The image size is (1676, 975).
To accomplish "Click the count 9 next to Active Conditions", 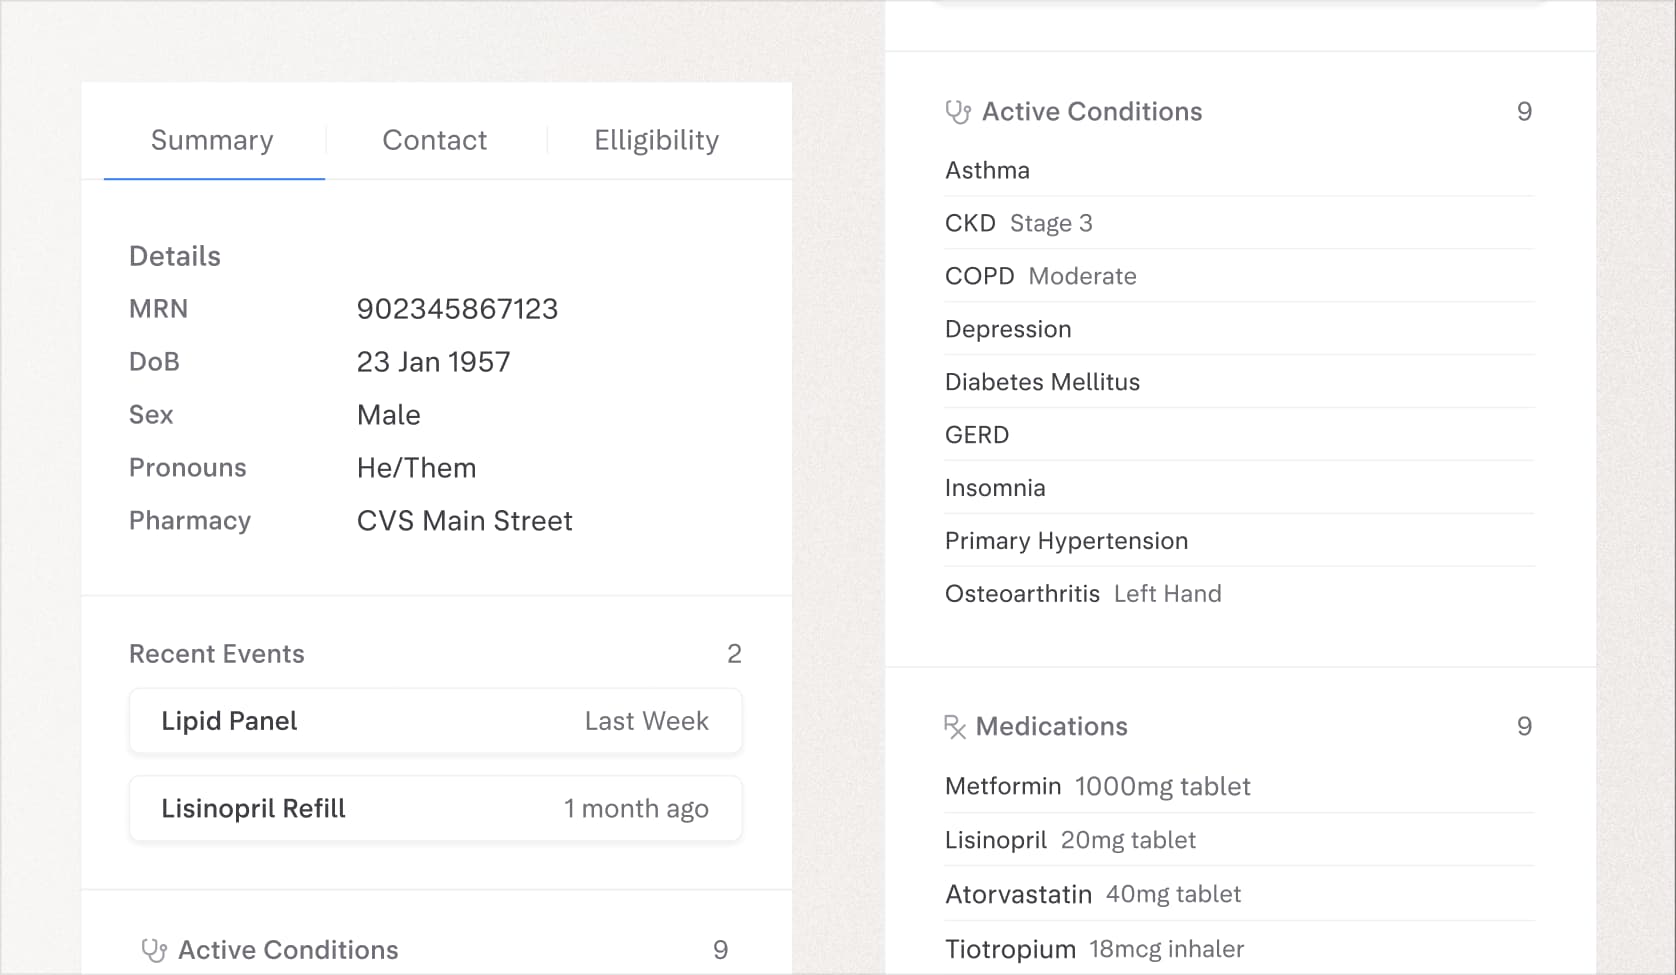I will coord(1525,111).
